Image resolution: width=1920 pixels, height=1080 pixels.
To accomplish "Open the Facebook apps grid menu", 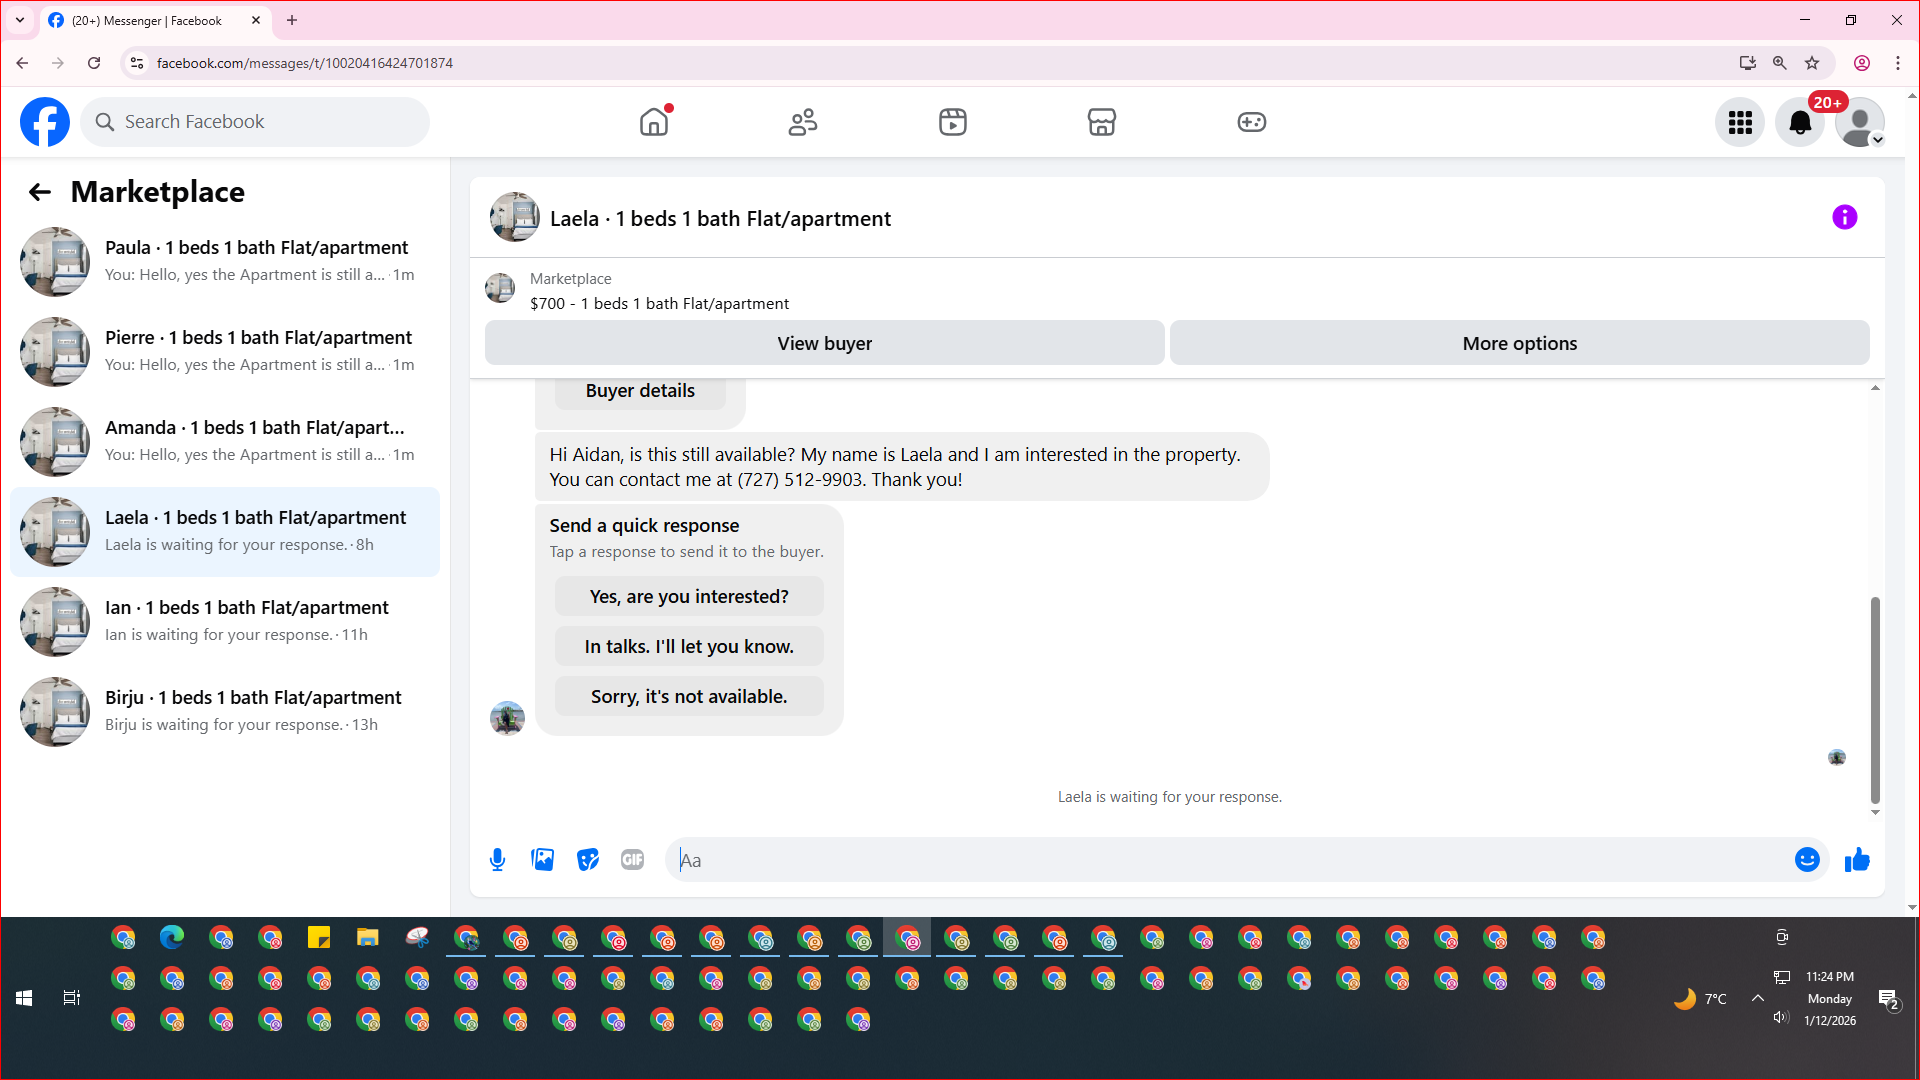I will [x=1740, y=122].
